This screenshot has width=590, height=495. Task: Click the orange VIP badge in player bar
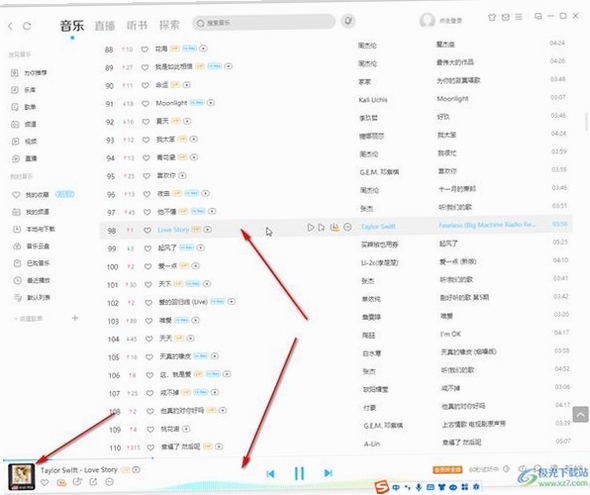[x=447, y=470]
